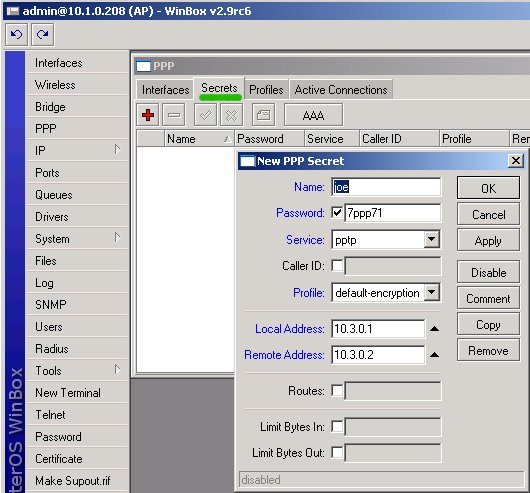
Task: Open SNMP in the sidebar menu
Action: [77, 304]
